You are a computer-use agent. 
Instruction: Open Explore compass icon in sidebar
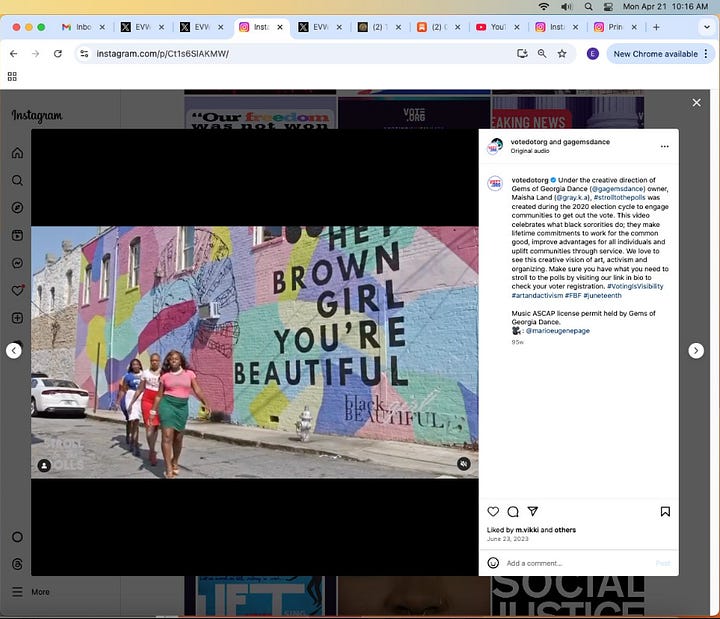point(17,208)
